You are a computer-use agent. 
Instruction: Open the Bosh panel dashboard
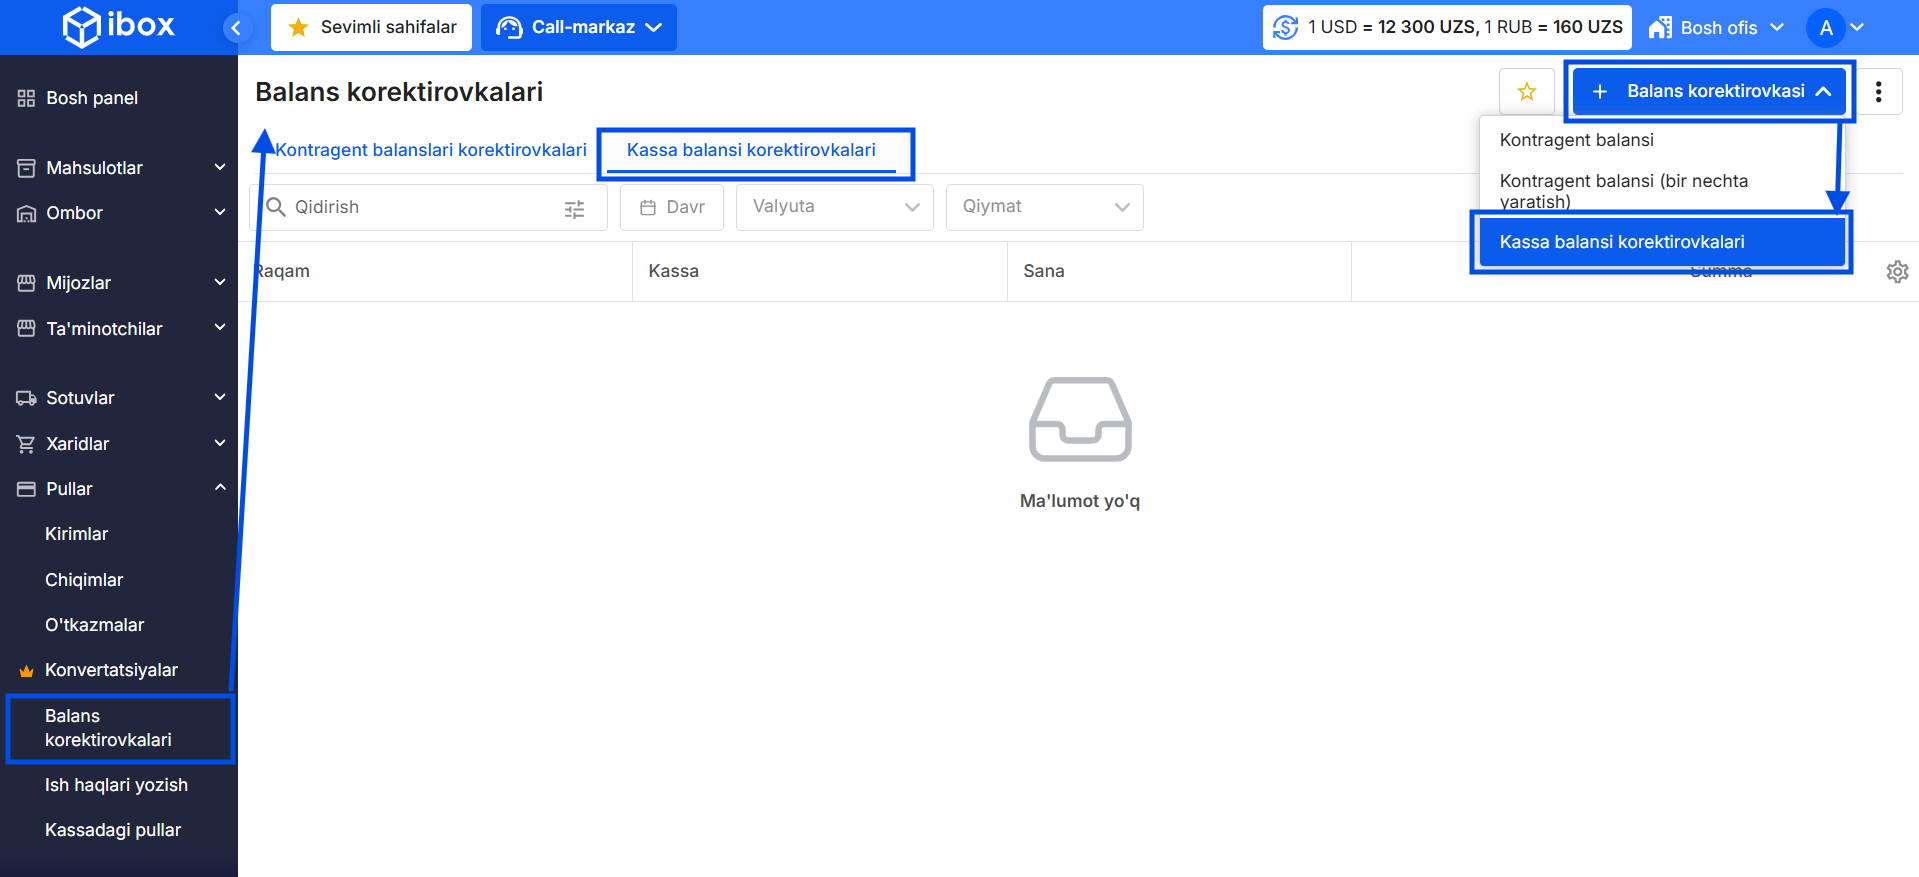pyautogui.click(x=92, y=98)
